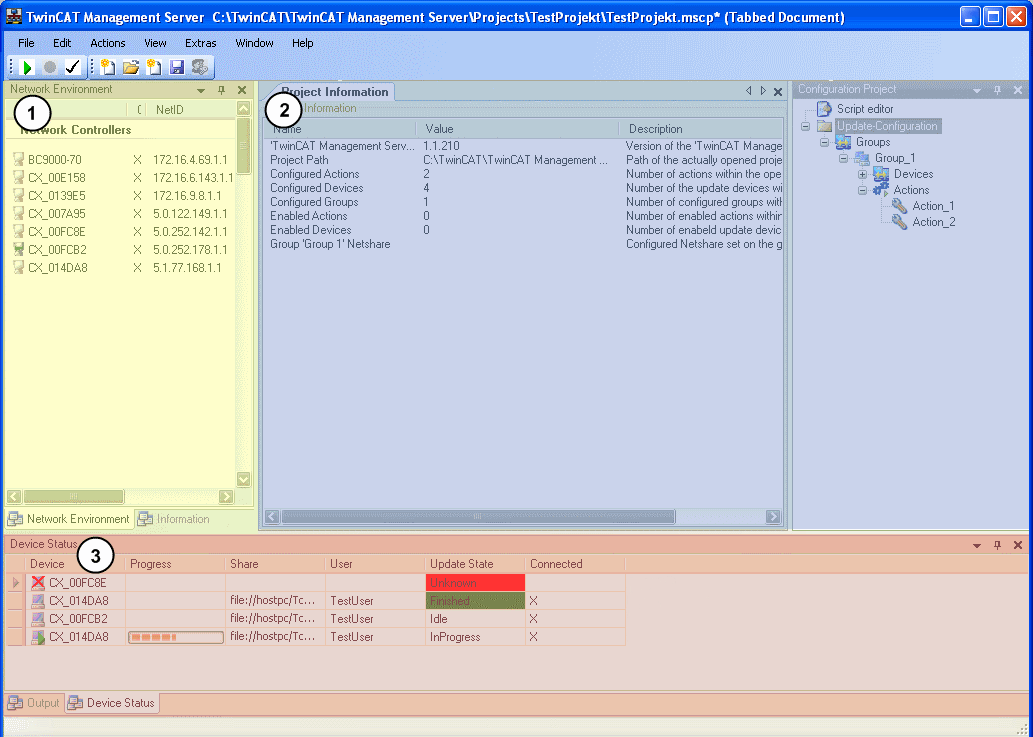The height and width of the screenshot is (737, 1033).
Task: Click the green Finished update state cell
Action: pyautogui.click(x=475, y=601)
